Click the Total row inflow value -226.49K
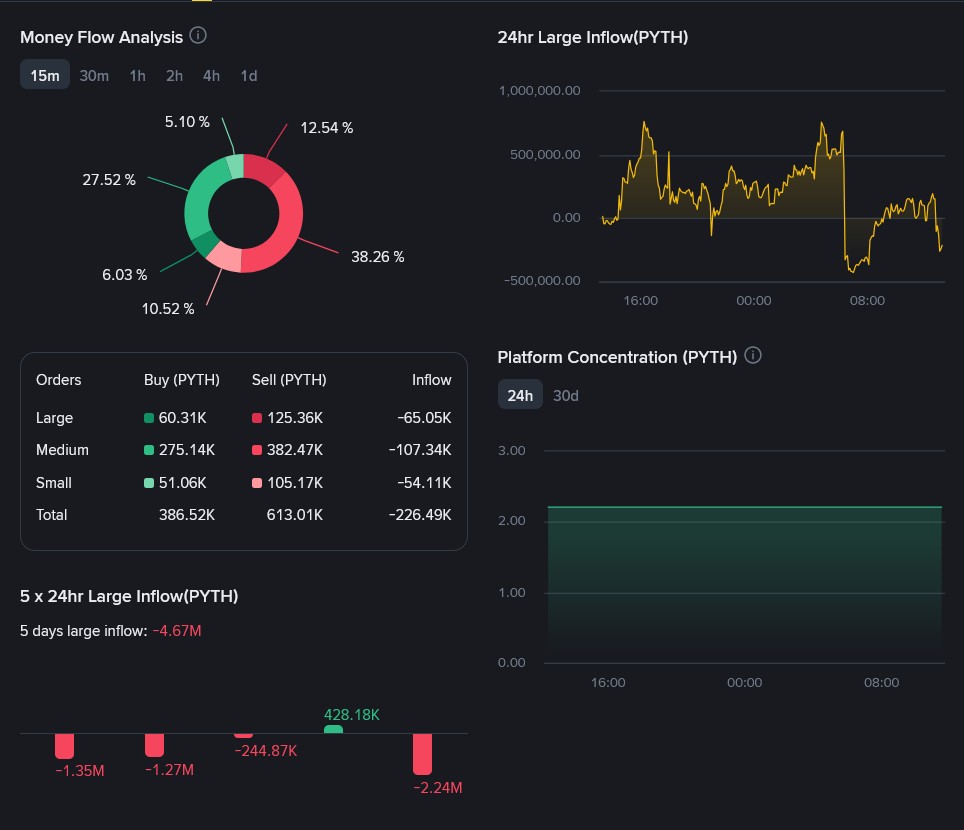The height and width of the screenshot is (830, 964). click(x=419, y=515)
